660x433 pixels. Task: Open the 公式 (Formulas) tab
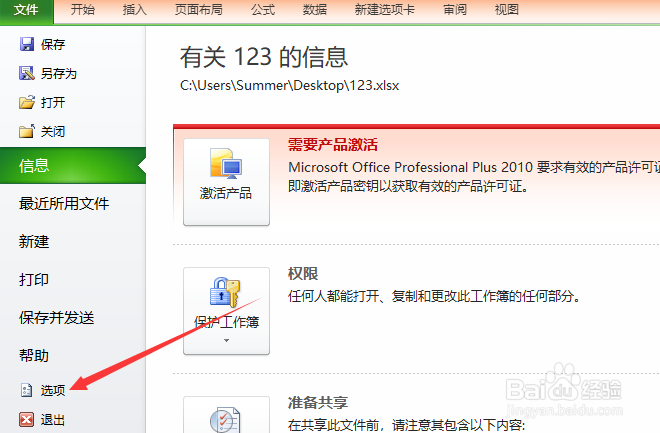click(263, 10)
